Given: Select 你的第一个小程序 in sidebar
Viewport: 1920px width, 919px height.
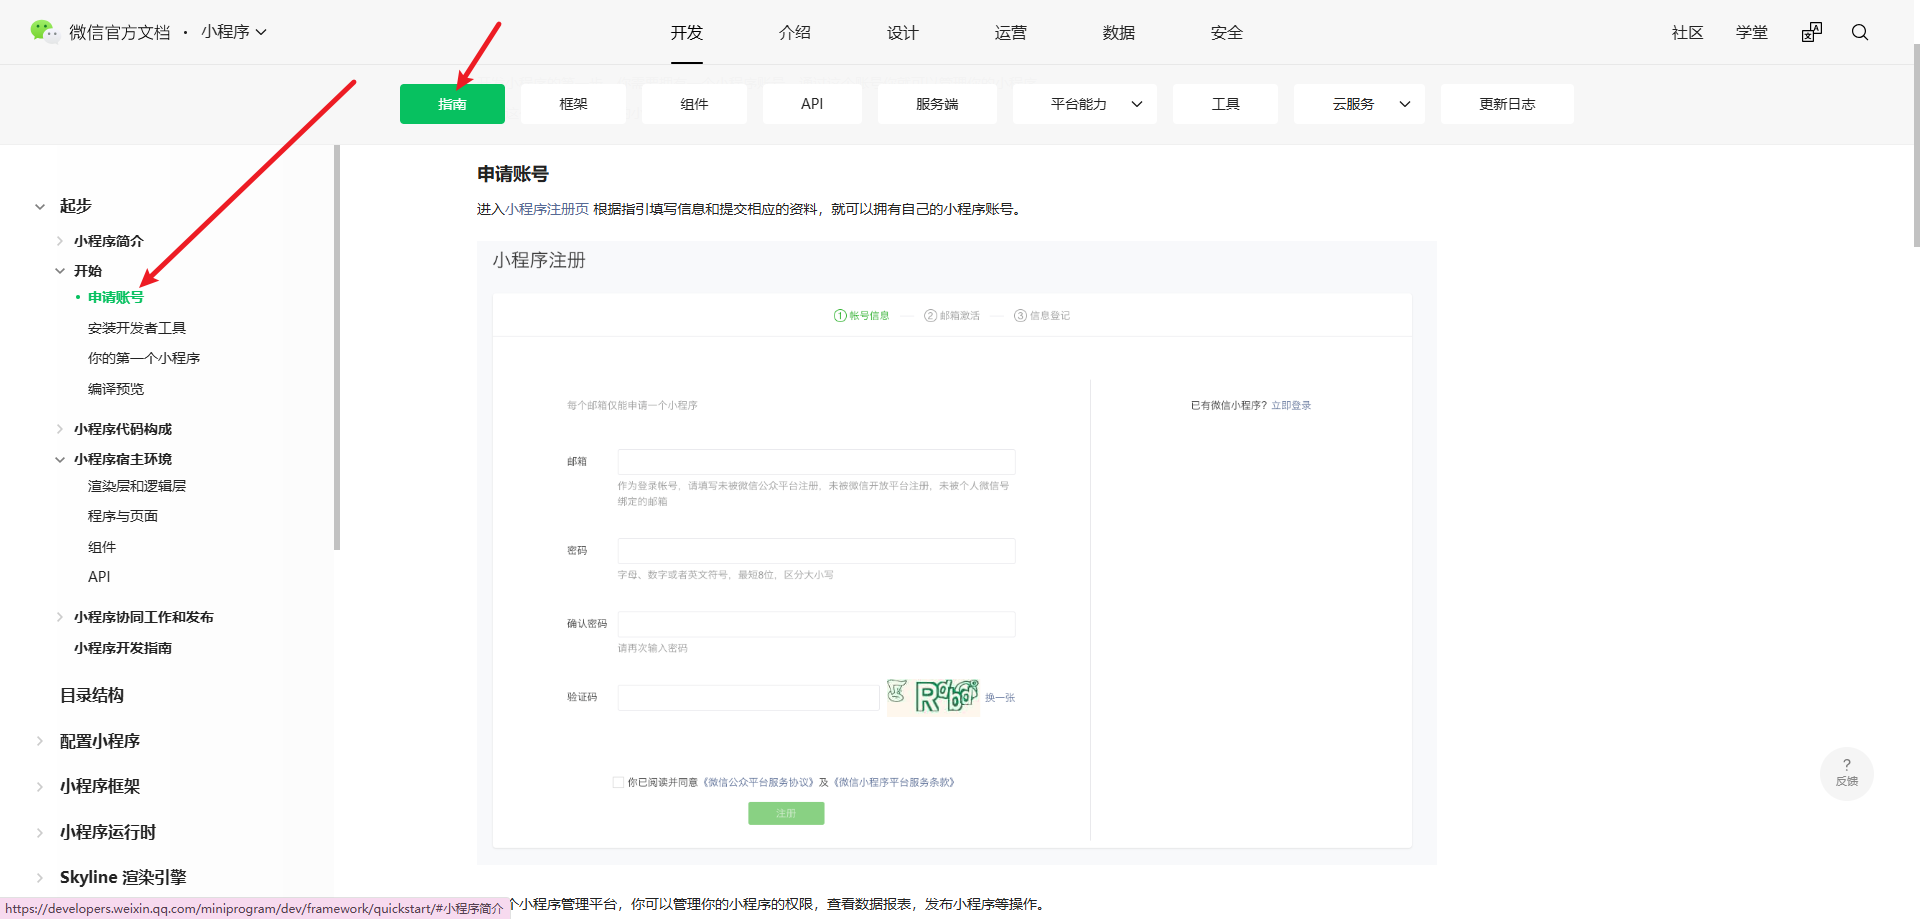Looking at the screenshot, I should point(144,358).
